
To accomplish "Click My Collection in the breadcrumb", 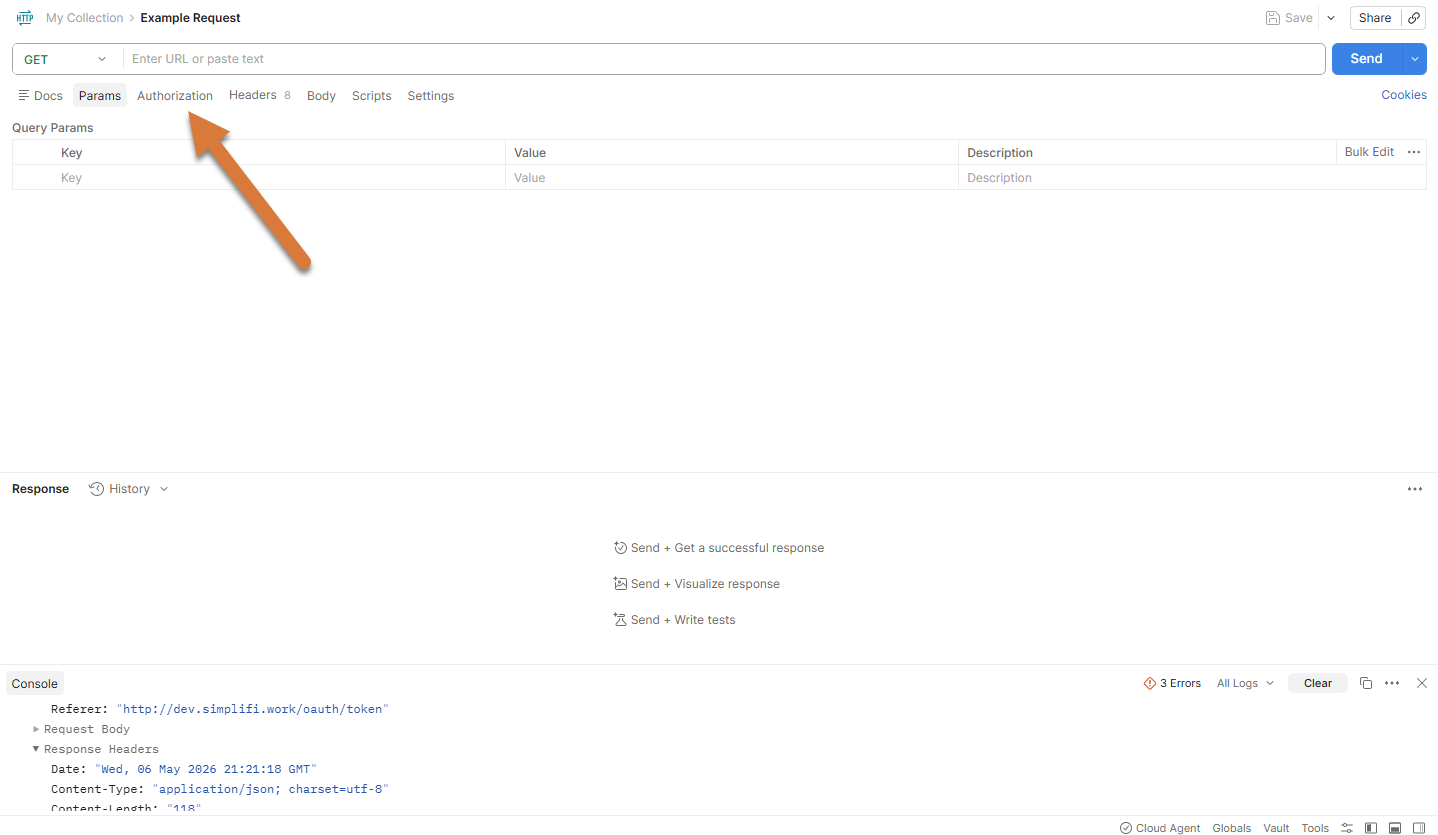I will 85,18.
